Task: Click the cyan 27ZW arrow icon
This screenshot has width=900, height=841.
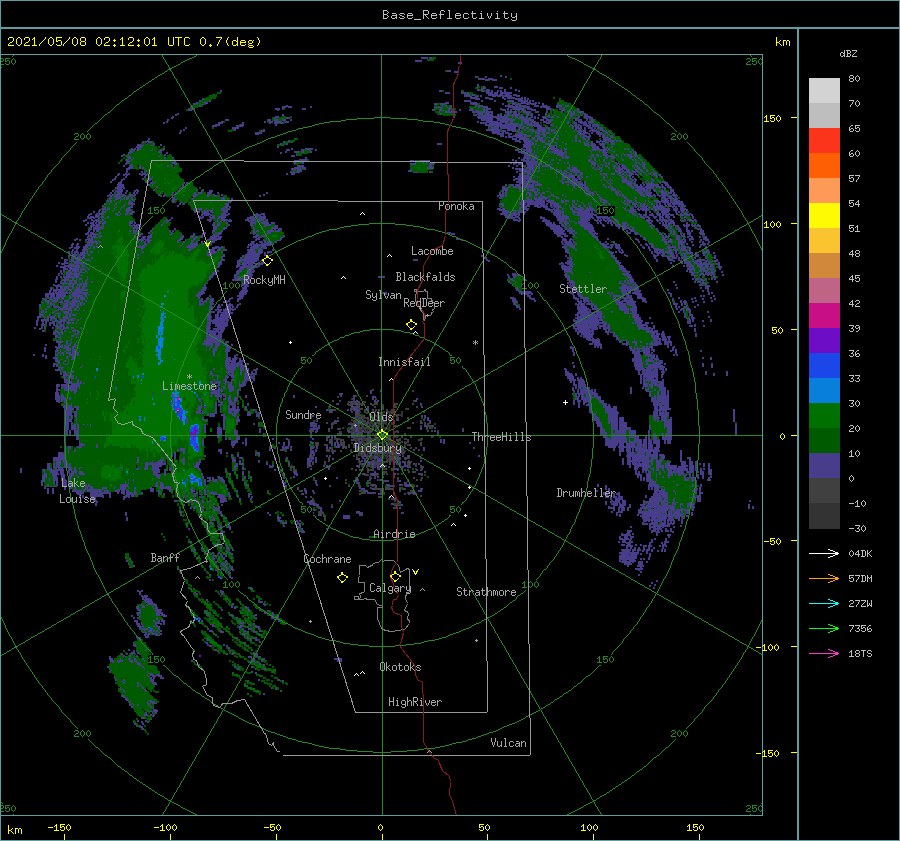Action: 824,603
